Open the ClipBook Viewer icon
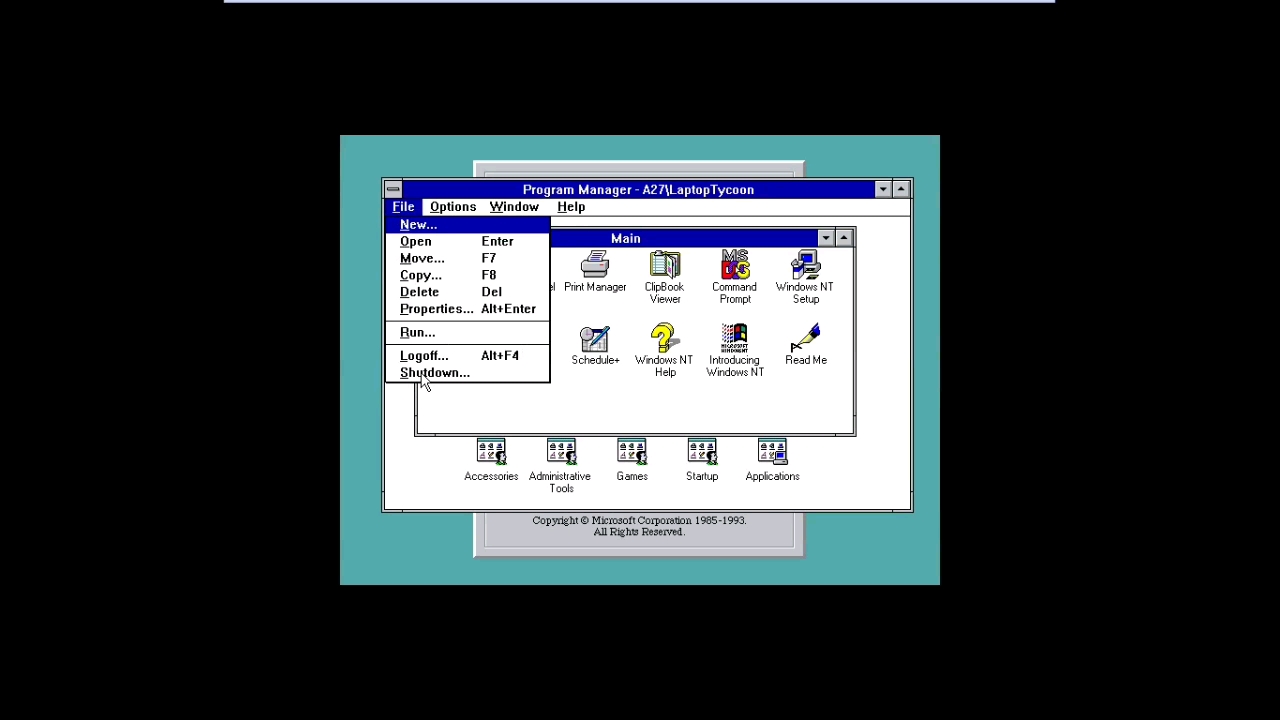Screen dimensions: 1280x720 (664, 277)
